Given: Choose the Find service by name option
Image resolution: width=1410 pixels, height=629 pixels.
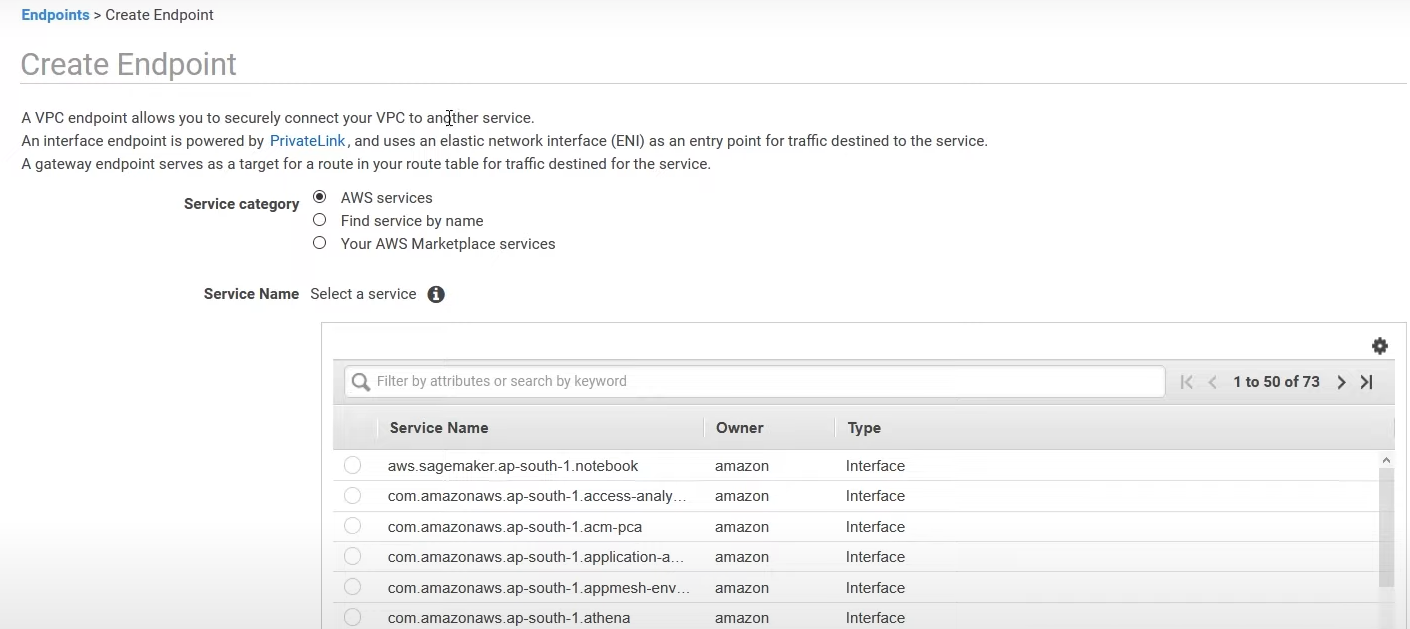Looking at the screenshot, I should click(320, 220).
